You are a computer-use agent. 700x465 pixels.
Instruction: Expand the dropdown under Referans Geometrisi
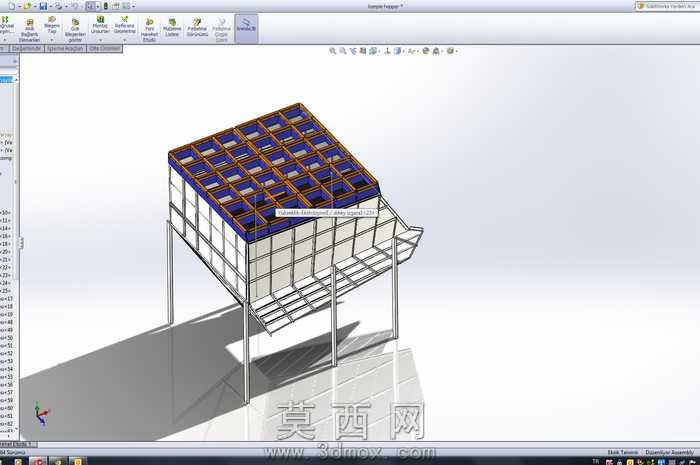125,40
